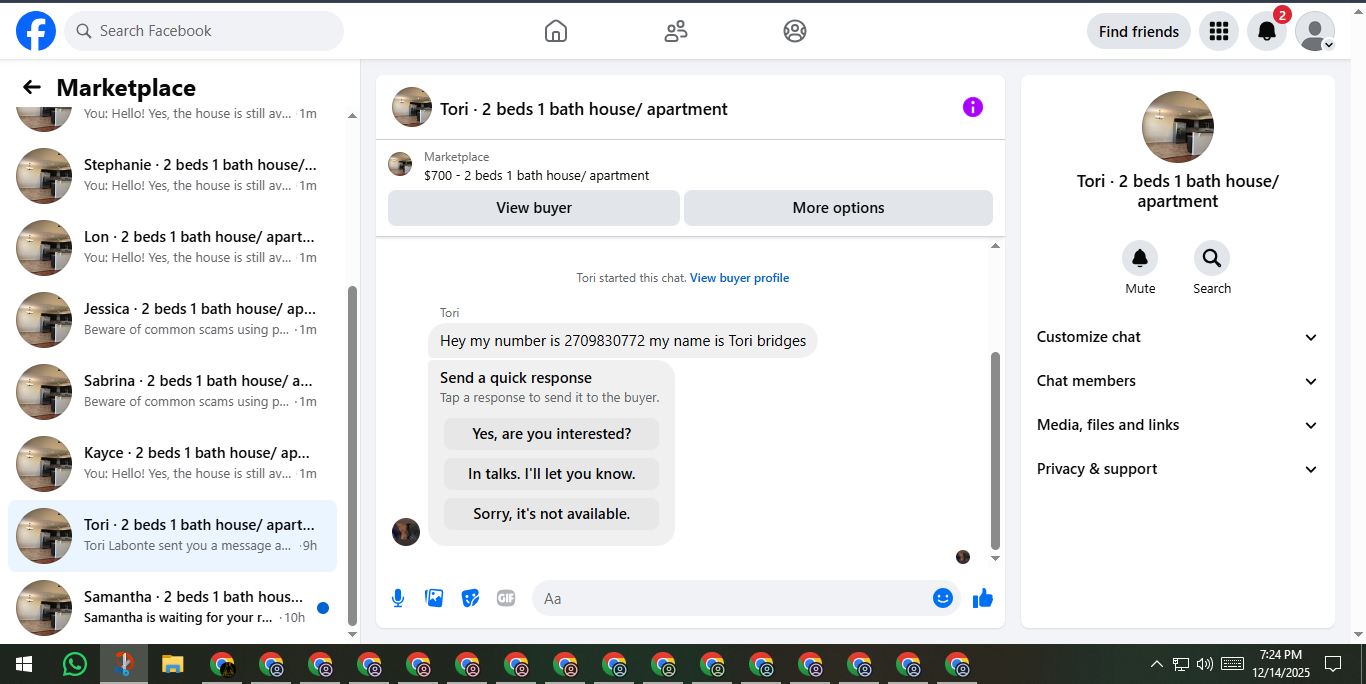The image size is (1366, 684).
Task: Choose a sticker from the sticker icon
Action: click(x=470, y=598)
